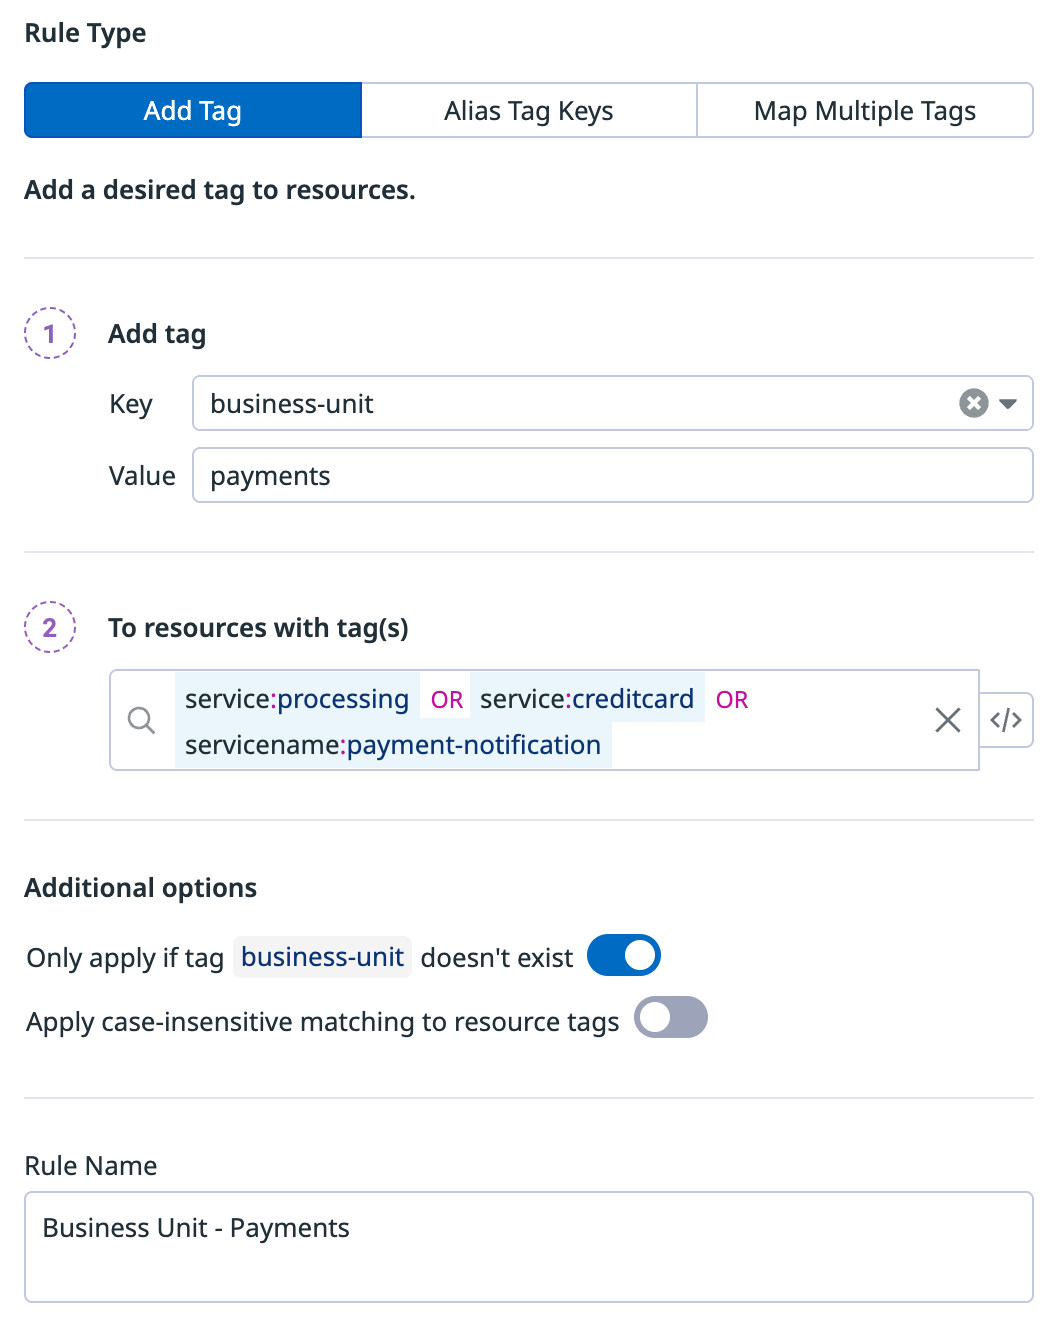Click step 1 circle marker

tap(50, 333)
